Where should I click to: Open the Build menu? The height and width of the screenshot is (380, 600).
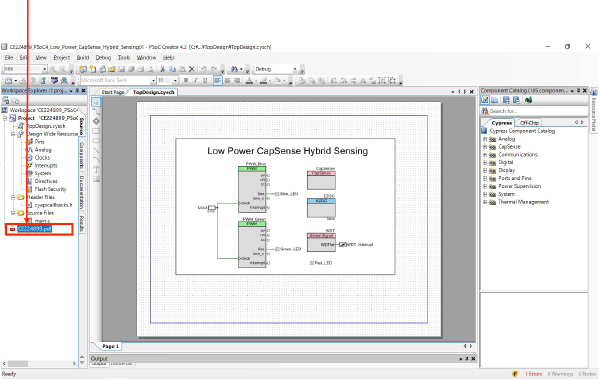83,57
